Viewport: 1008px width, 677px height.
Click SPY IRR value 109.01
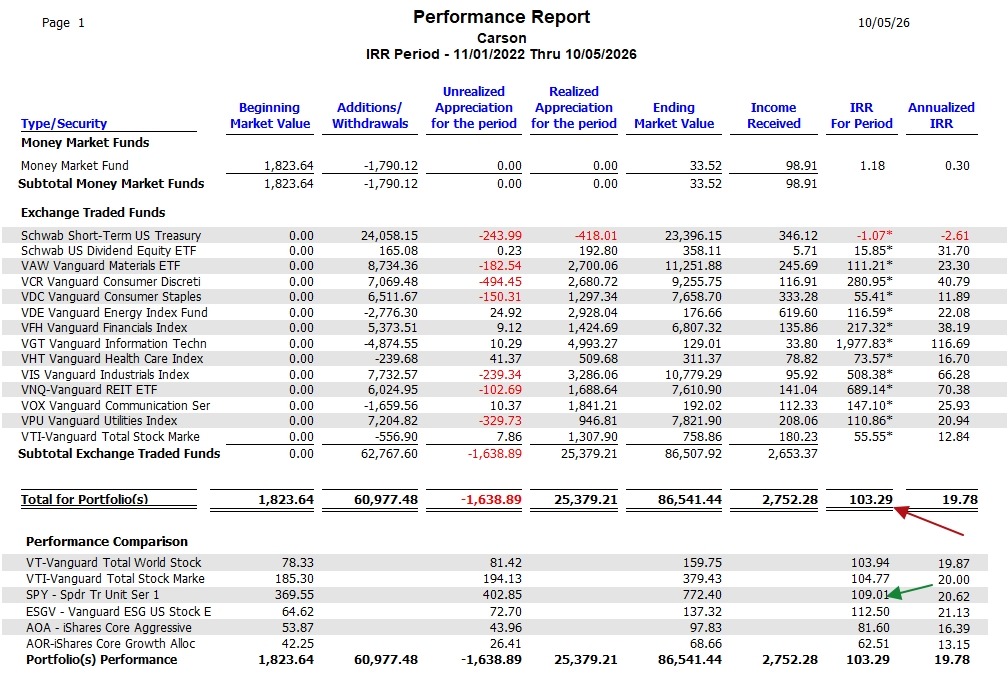click(x=870, y=595)
